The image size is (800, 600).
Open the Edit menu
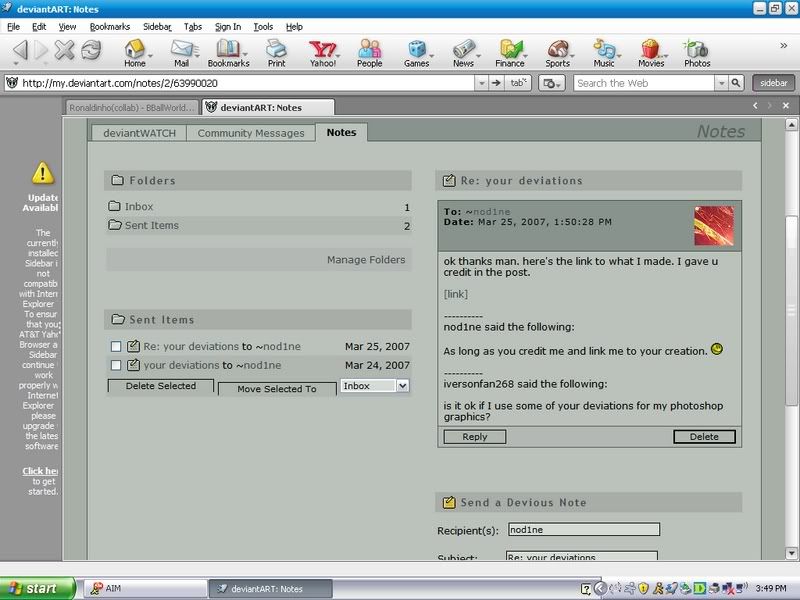tap(39, 27)
